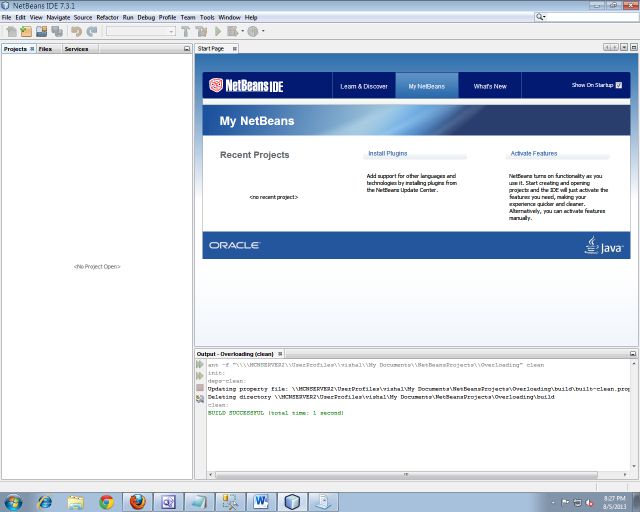The height and width of the screenshot is (512, 640).
Task: Open Firefox from the taskbar
Action: [x=138, y=502]
